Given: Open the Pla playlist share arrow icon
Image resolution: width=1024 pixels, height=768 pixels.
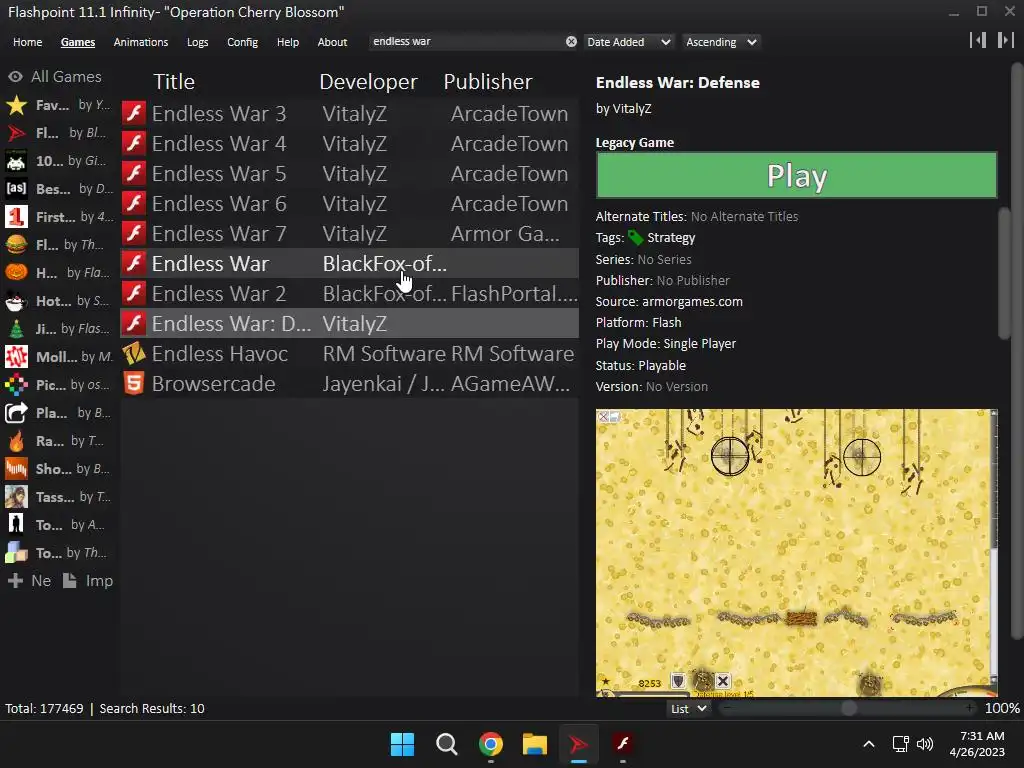Looking at the screenshot, I should 16,413.
